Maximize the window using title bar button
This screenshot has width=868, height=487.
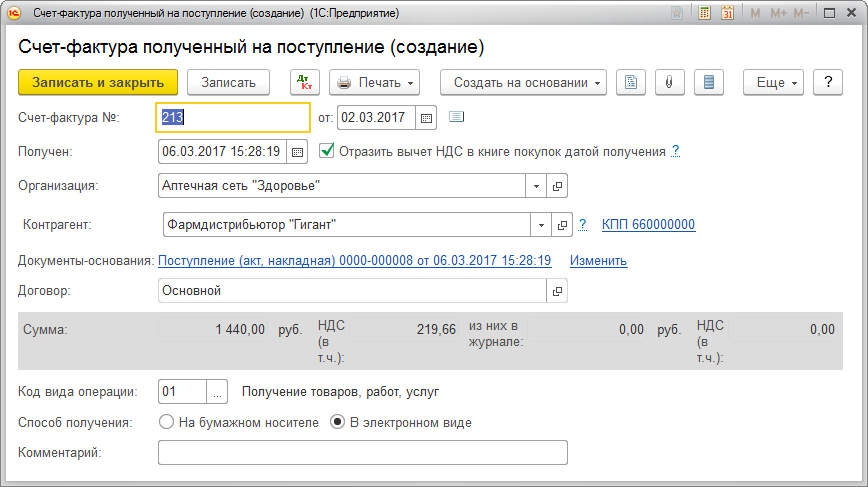[829, 13]
